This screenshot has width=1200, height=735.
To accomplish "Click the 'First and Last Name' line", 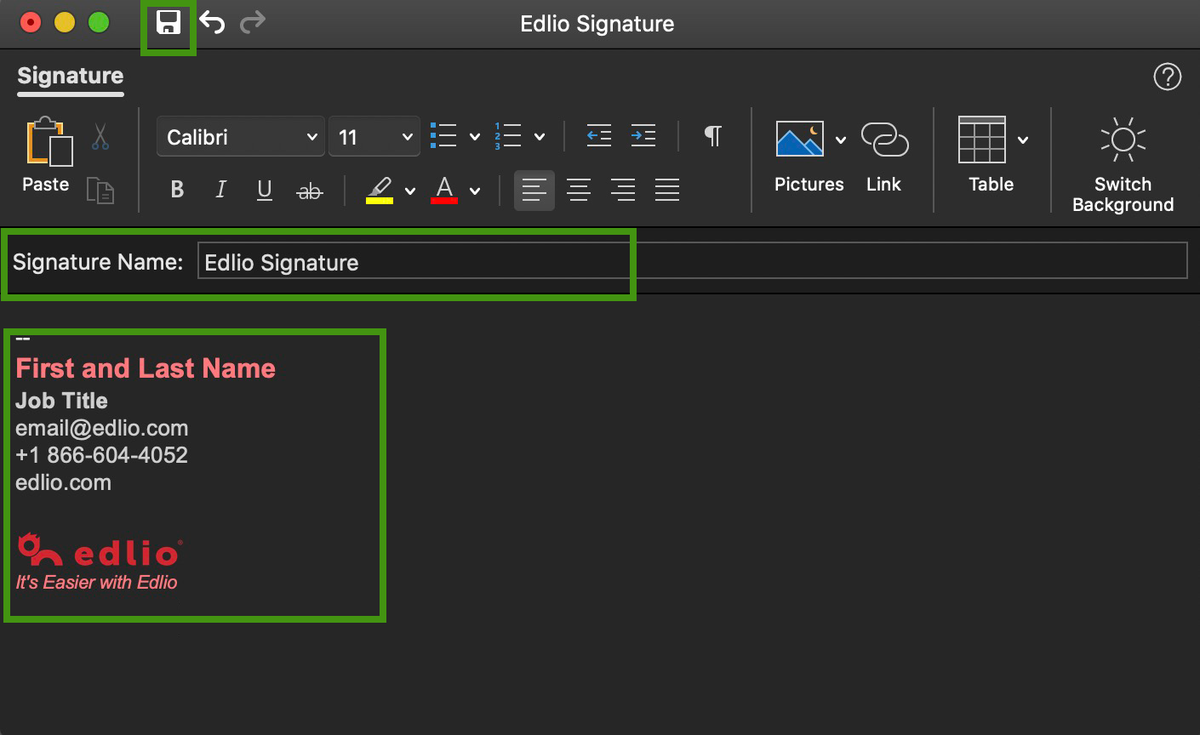I will coord(145,369).
